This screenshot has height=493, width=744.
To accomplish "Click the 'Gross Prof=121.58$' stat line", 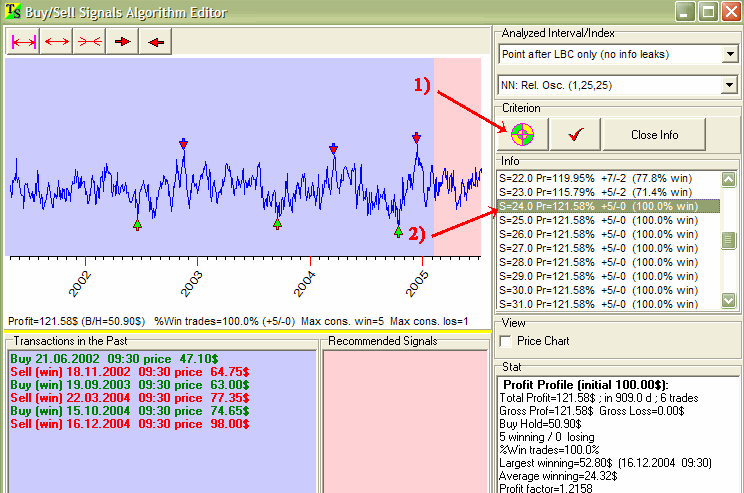I will pyautogui.click(x=592, y=411).
